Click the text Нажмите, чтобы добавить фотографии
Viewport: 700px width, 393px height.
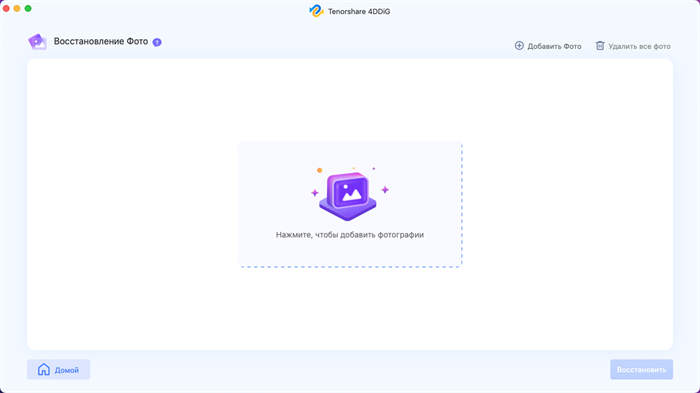click(x=350, y=235)
